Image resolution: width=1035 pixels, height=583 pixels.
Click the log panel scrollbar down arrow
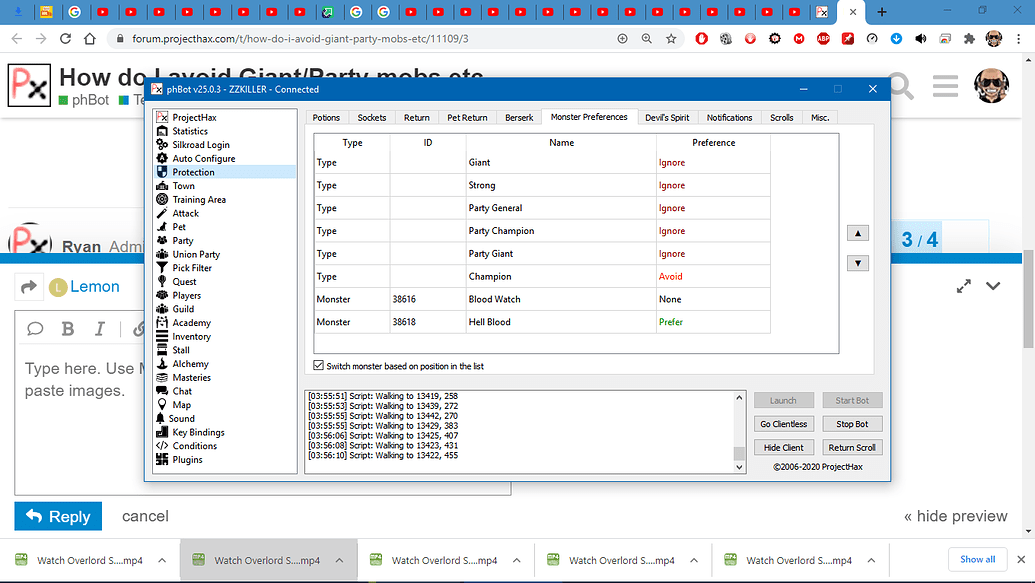739,467
